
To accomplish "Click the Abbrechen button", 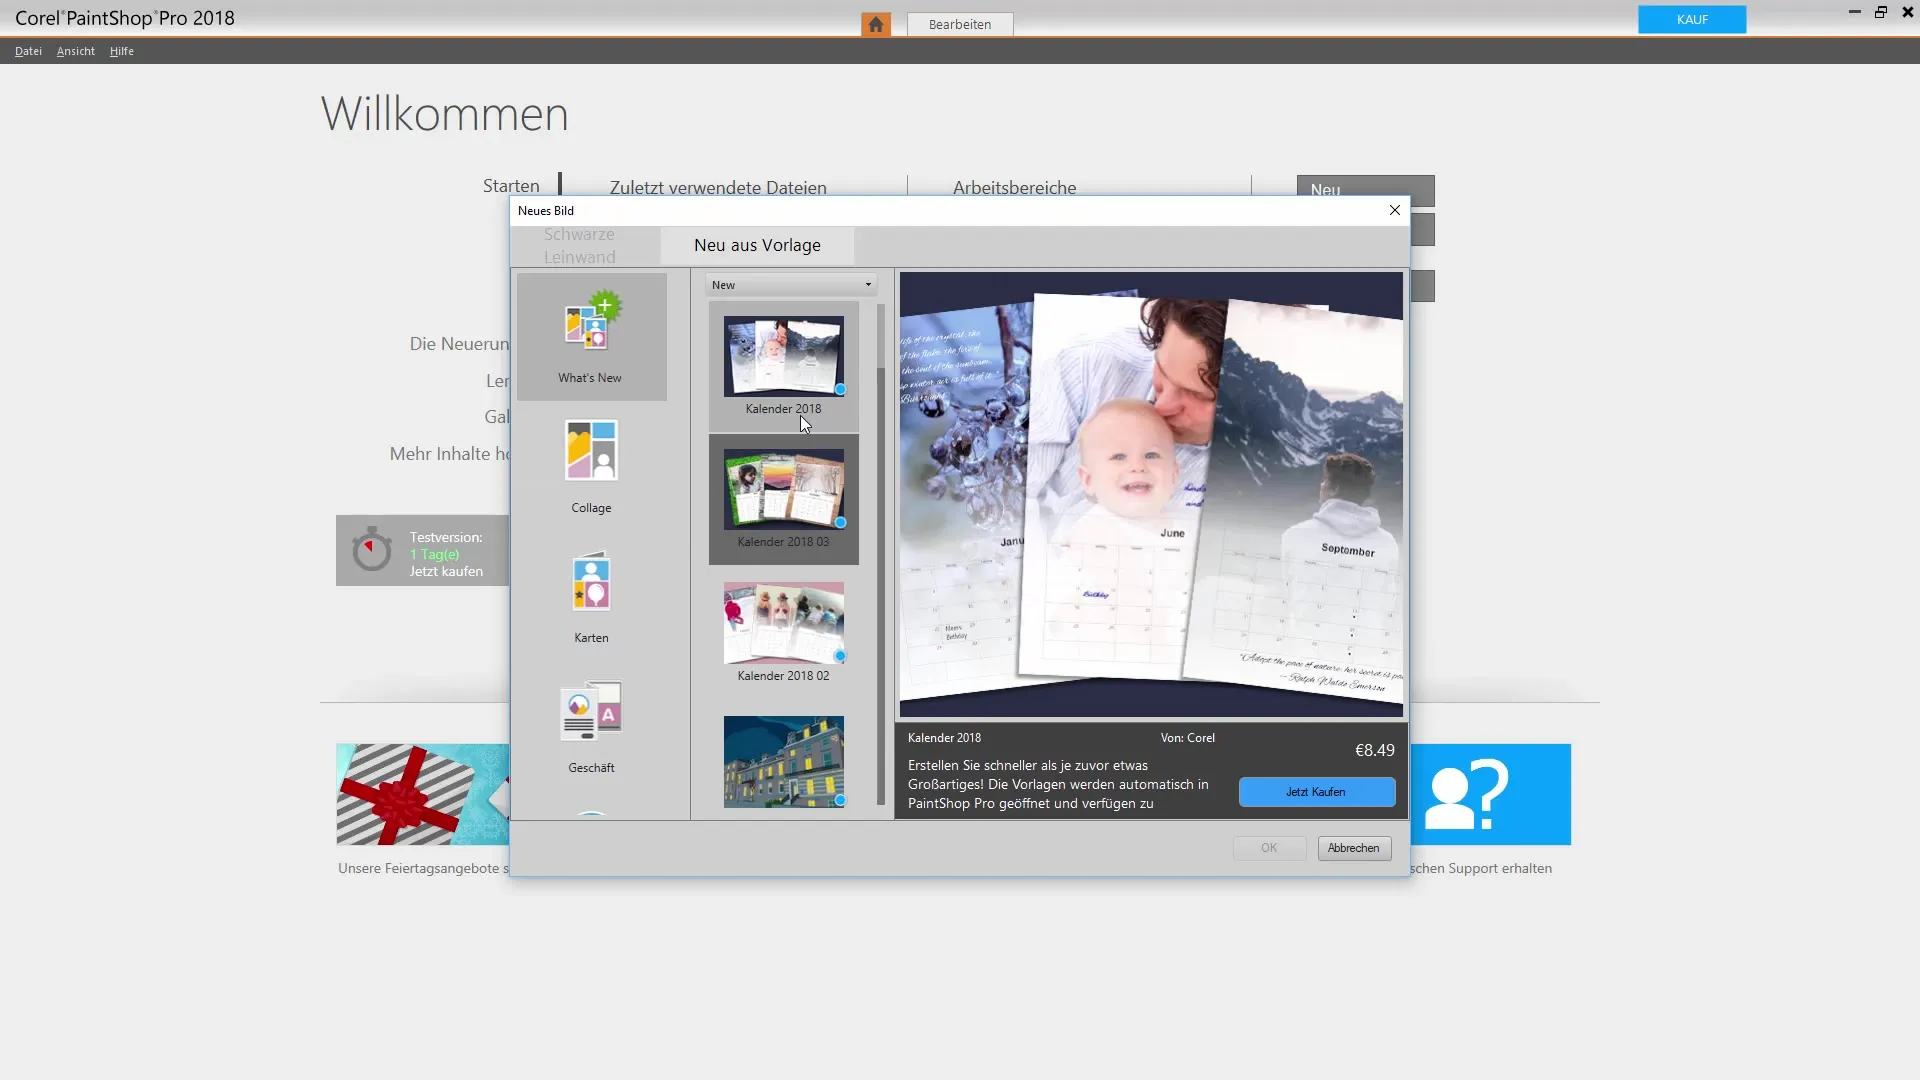I will 1354,848.
